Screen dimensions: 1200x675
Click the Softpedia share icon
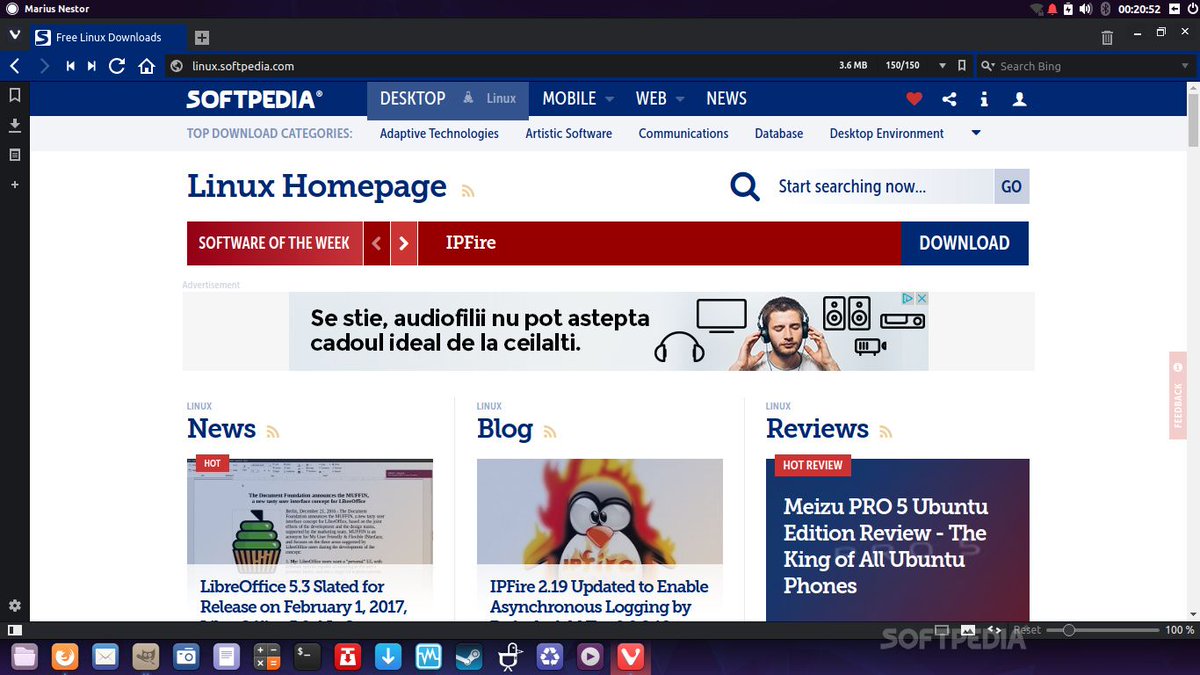(949, 99)
